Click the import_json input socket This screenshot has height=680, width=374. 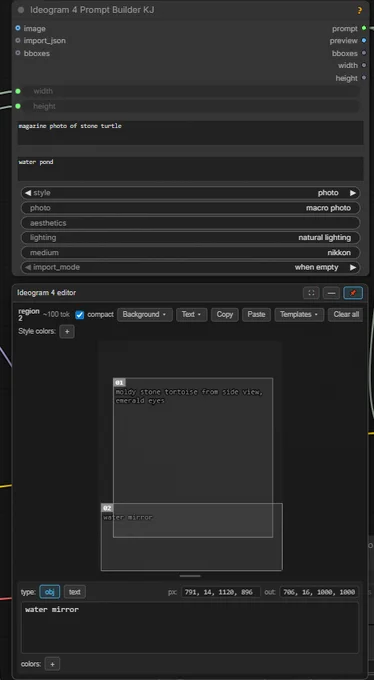[18, 40]
